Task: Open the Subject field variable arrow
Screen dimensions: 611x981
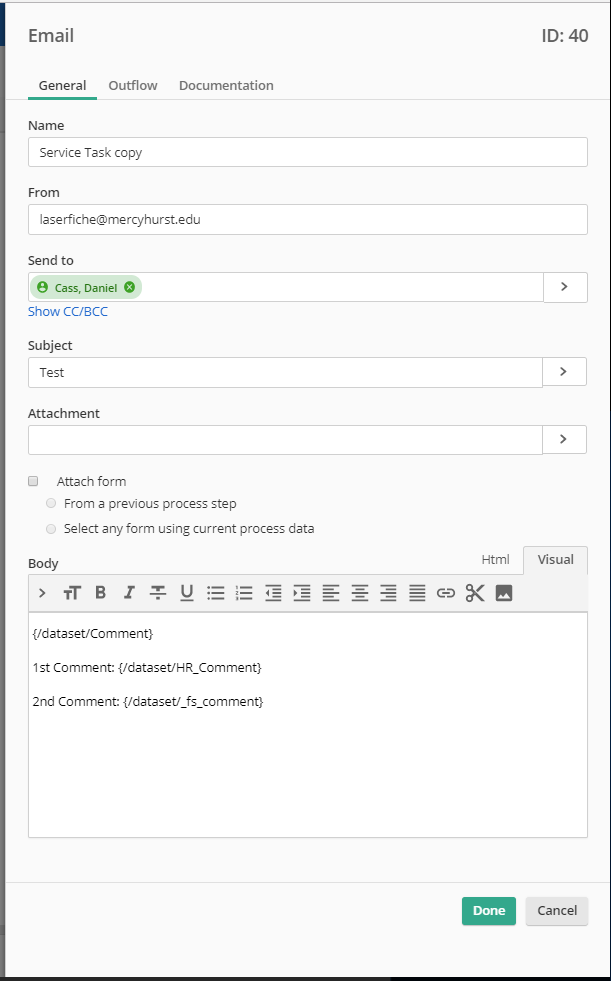Action: (564, 372)
